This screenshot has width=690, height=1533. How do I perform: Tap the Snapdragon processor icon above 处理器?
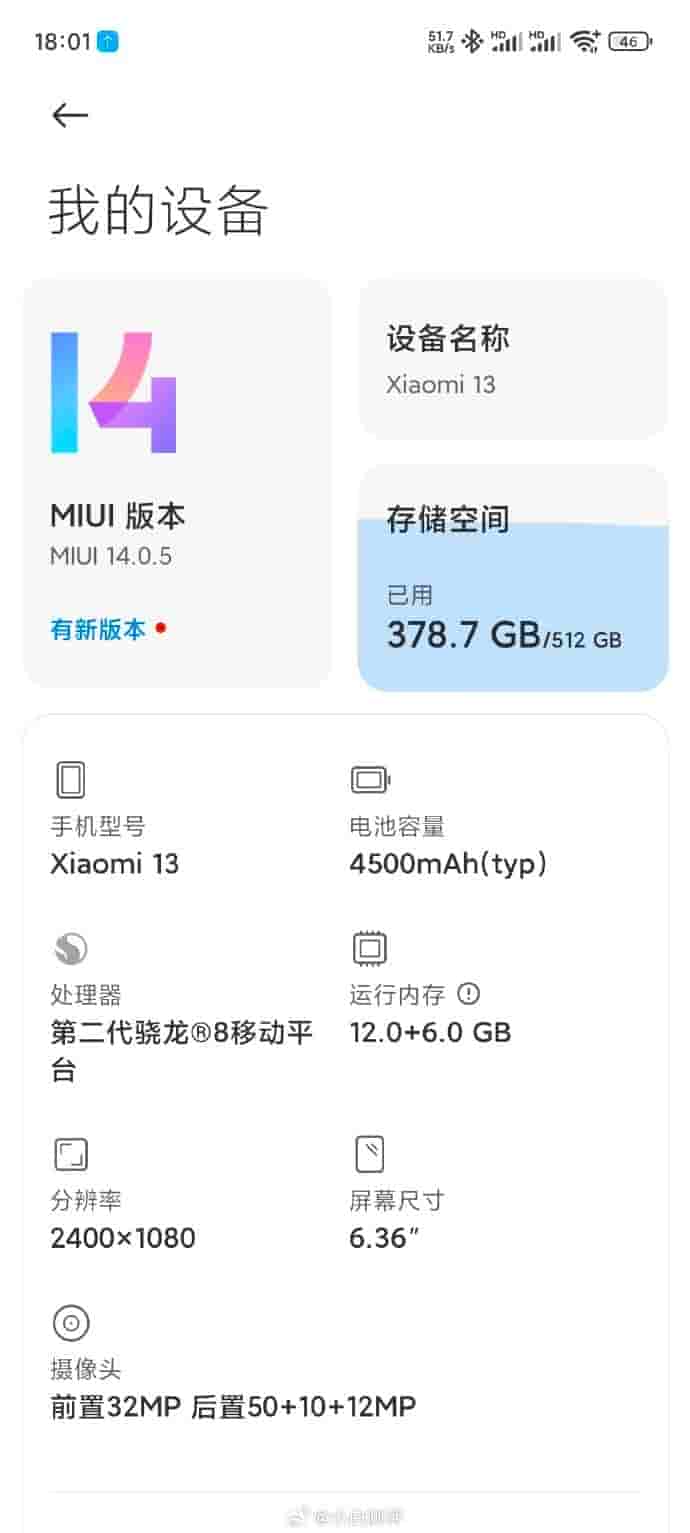(x=70, y=948)
